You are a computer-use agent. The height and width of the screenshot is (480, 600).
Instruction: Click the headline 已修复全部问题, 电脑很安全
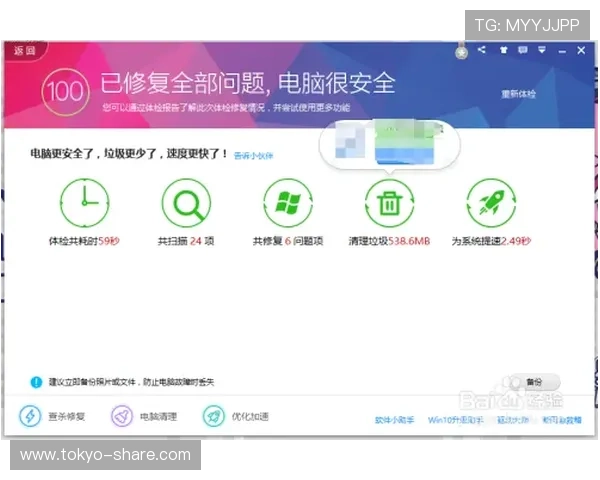tap(248, 83)
